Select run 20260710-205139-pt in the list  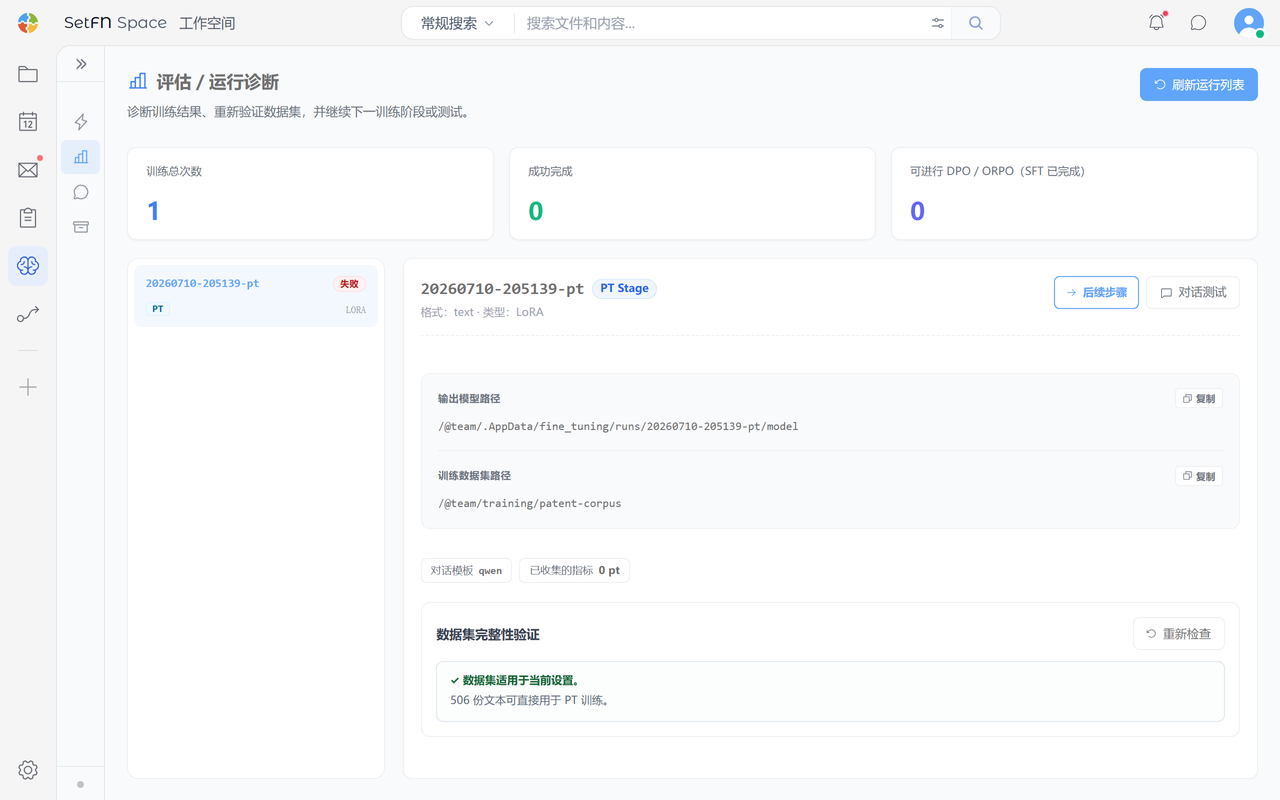coord(256,296)
